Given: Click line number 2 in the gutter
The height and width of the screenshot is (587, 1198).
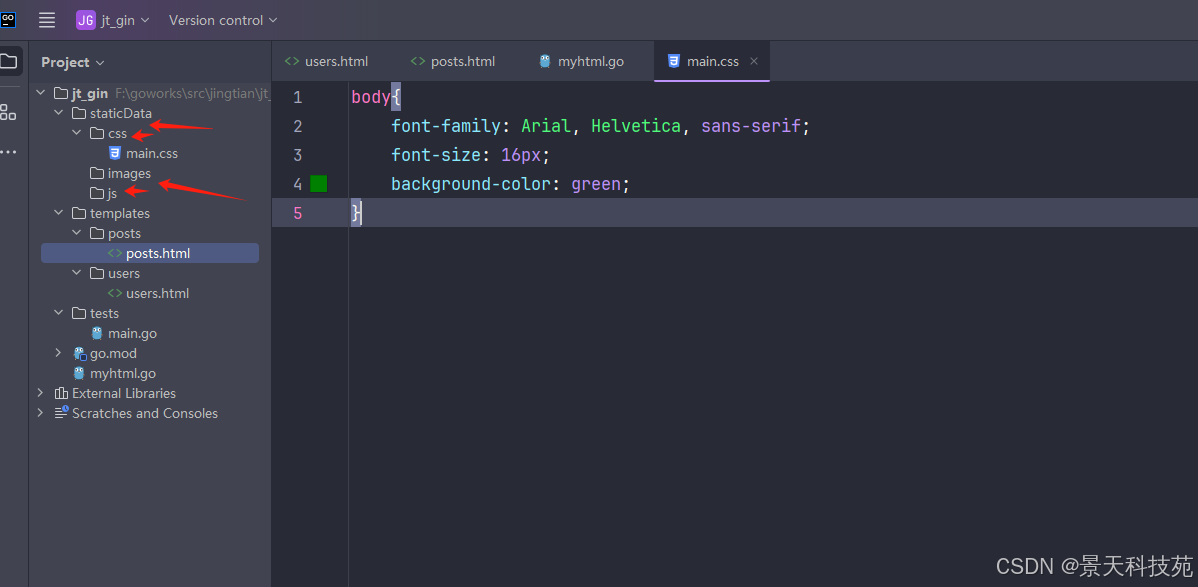Looking at the screenshot, I should pyautogui.click(x=297, y=126).
